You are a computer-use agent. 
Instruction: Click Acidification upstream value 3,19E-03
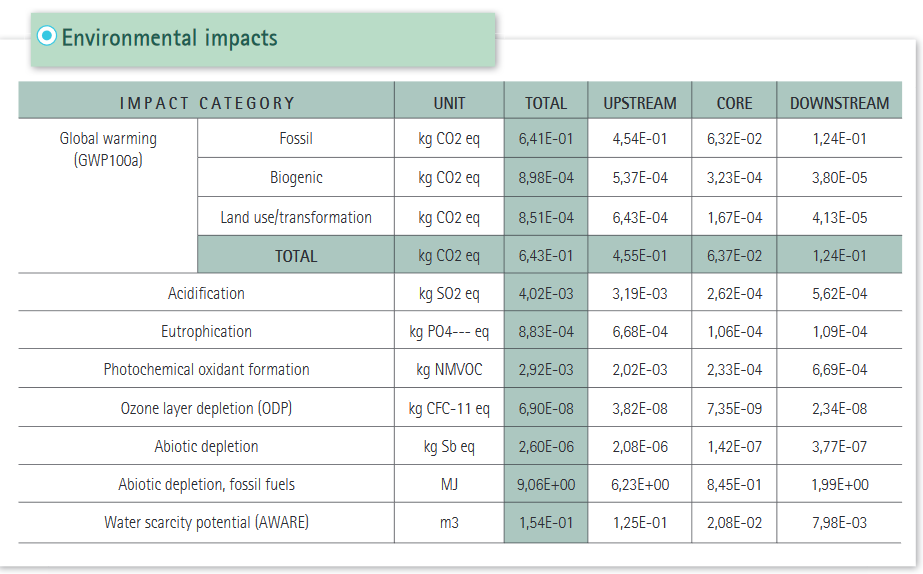[640, 293]
